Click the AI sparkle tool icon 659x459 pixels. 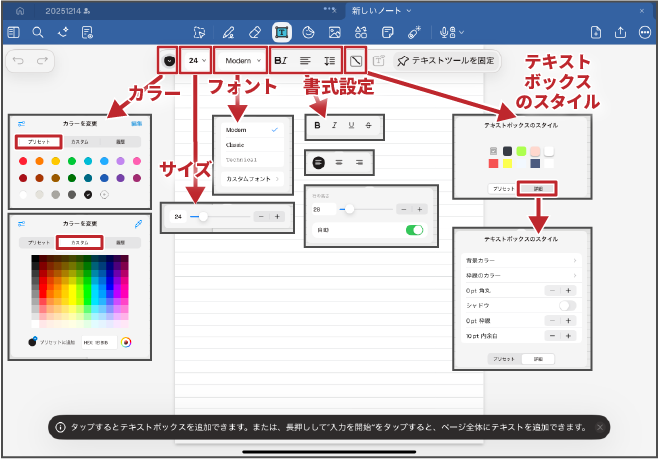(63, 32)
